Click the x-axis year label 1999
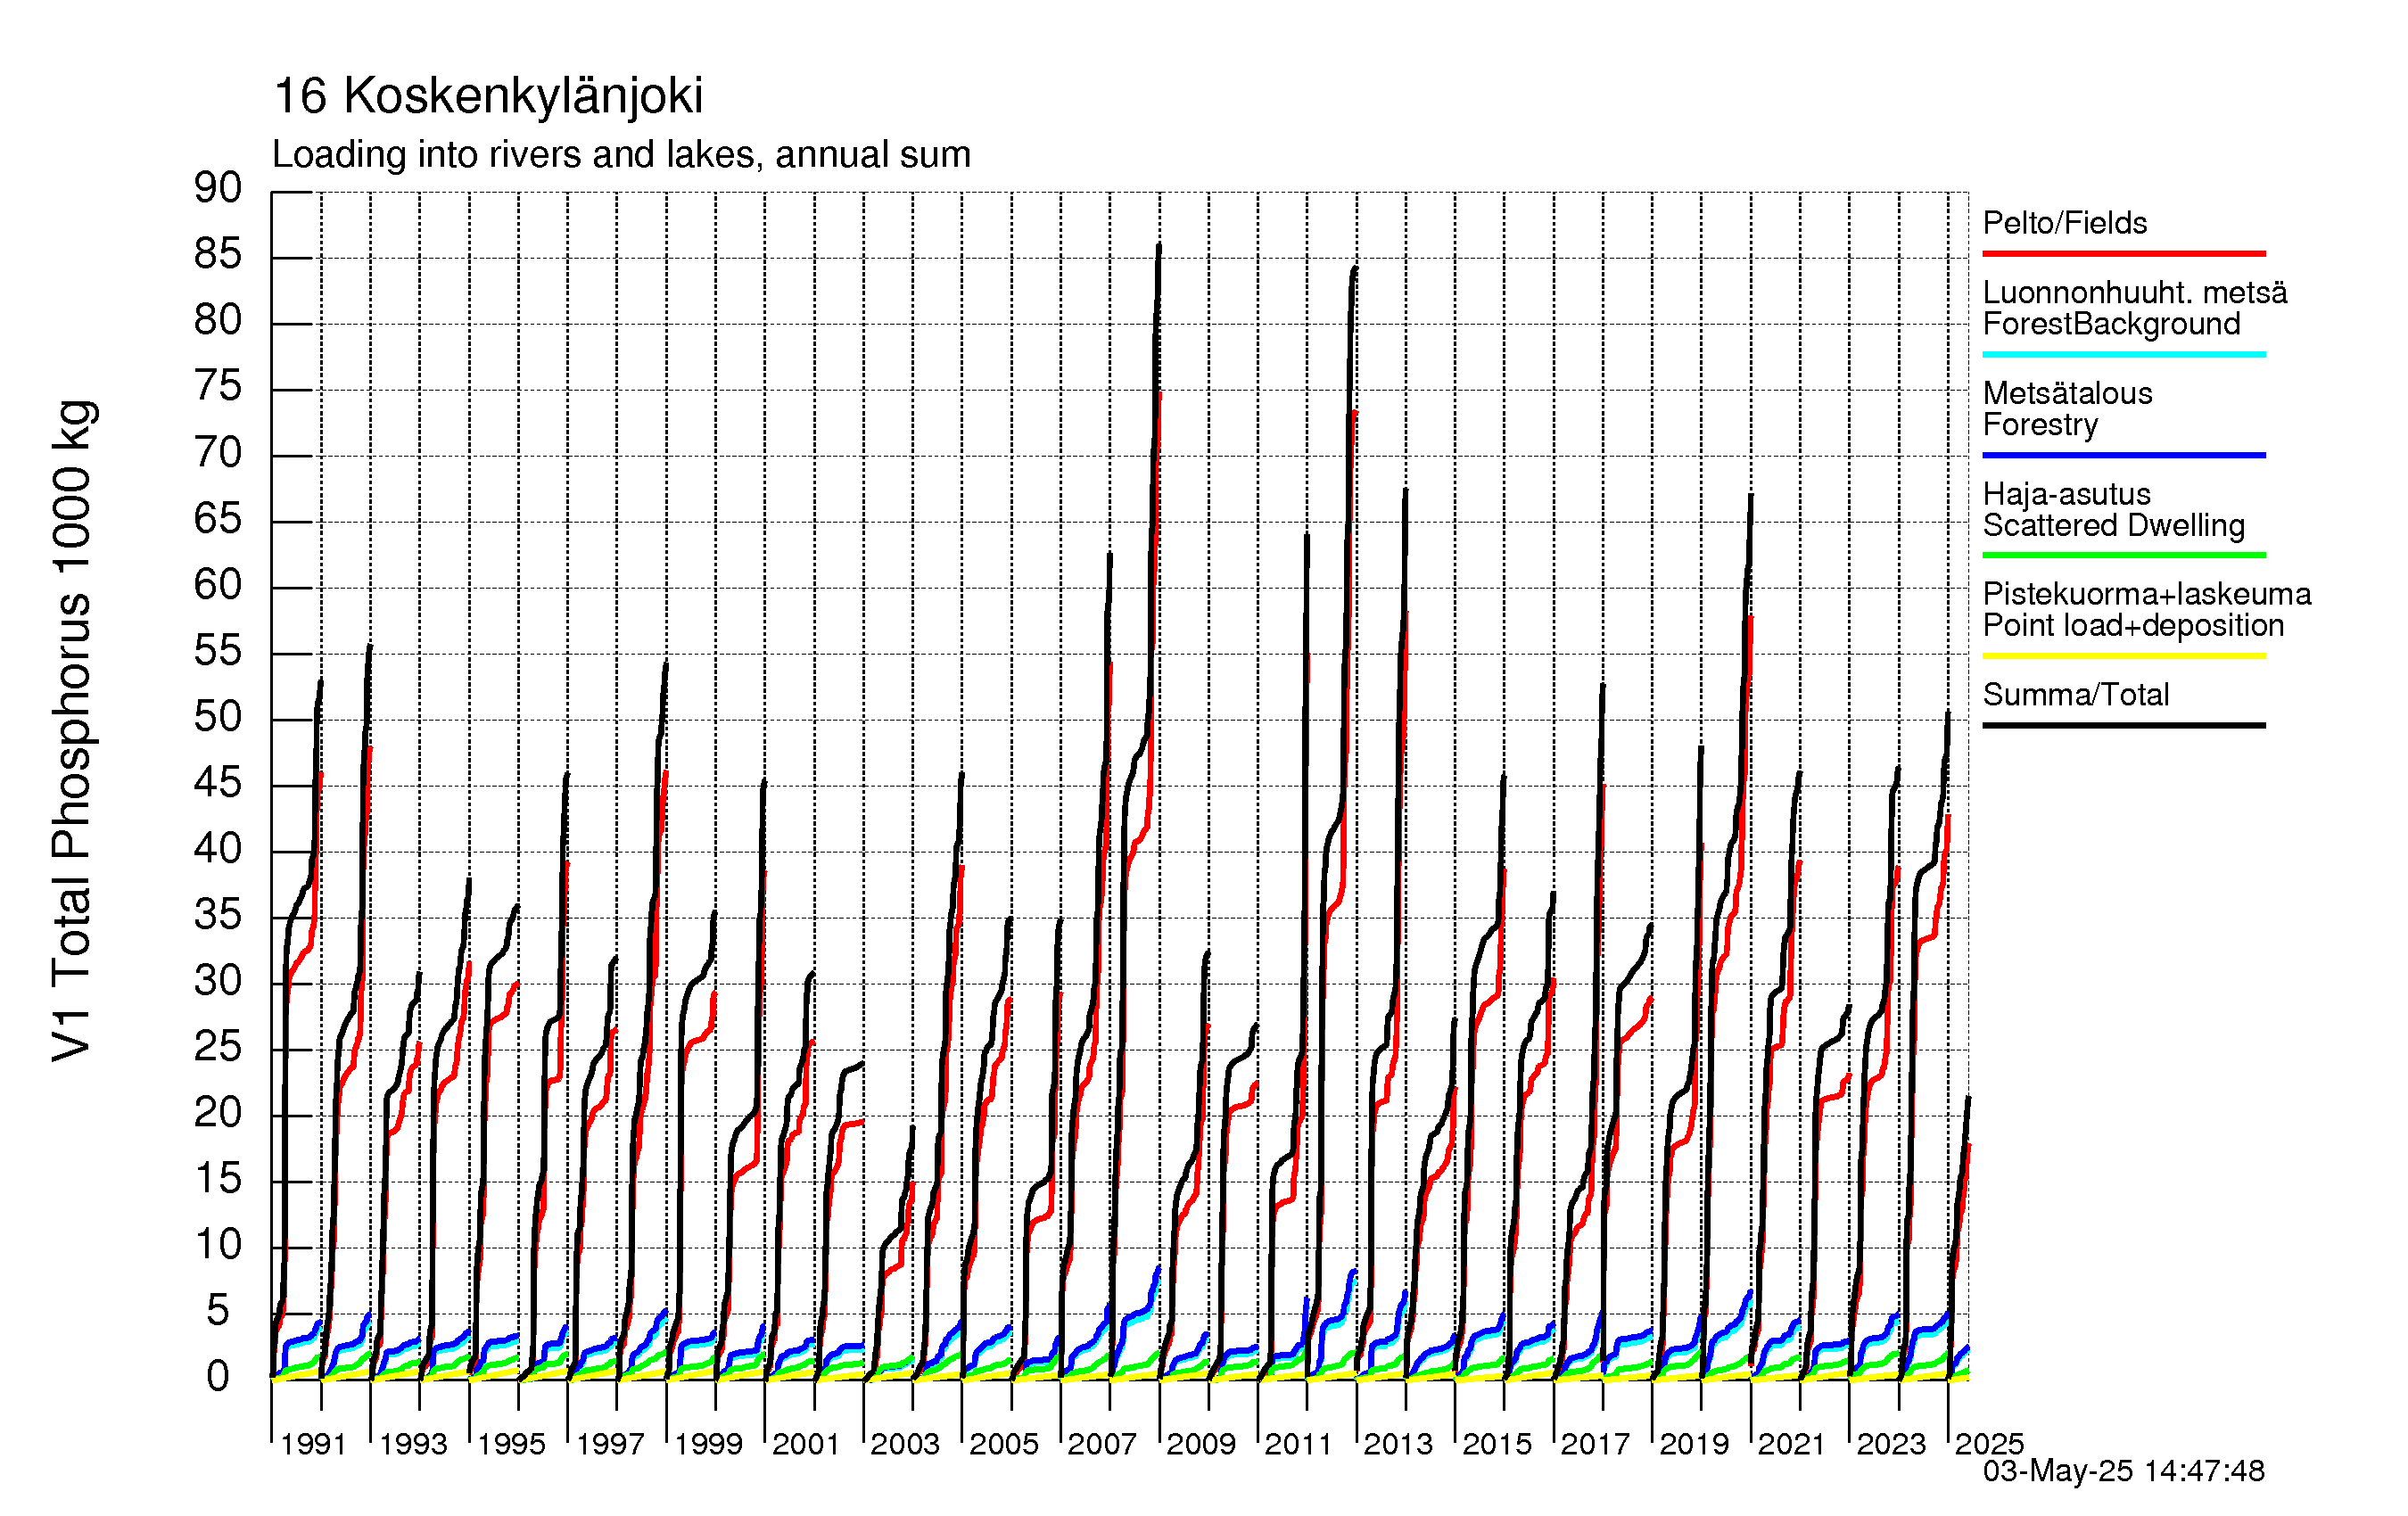 [x=708, y=1444]
